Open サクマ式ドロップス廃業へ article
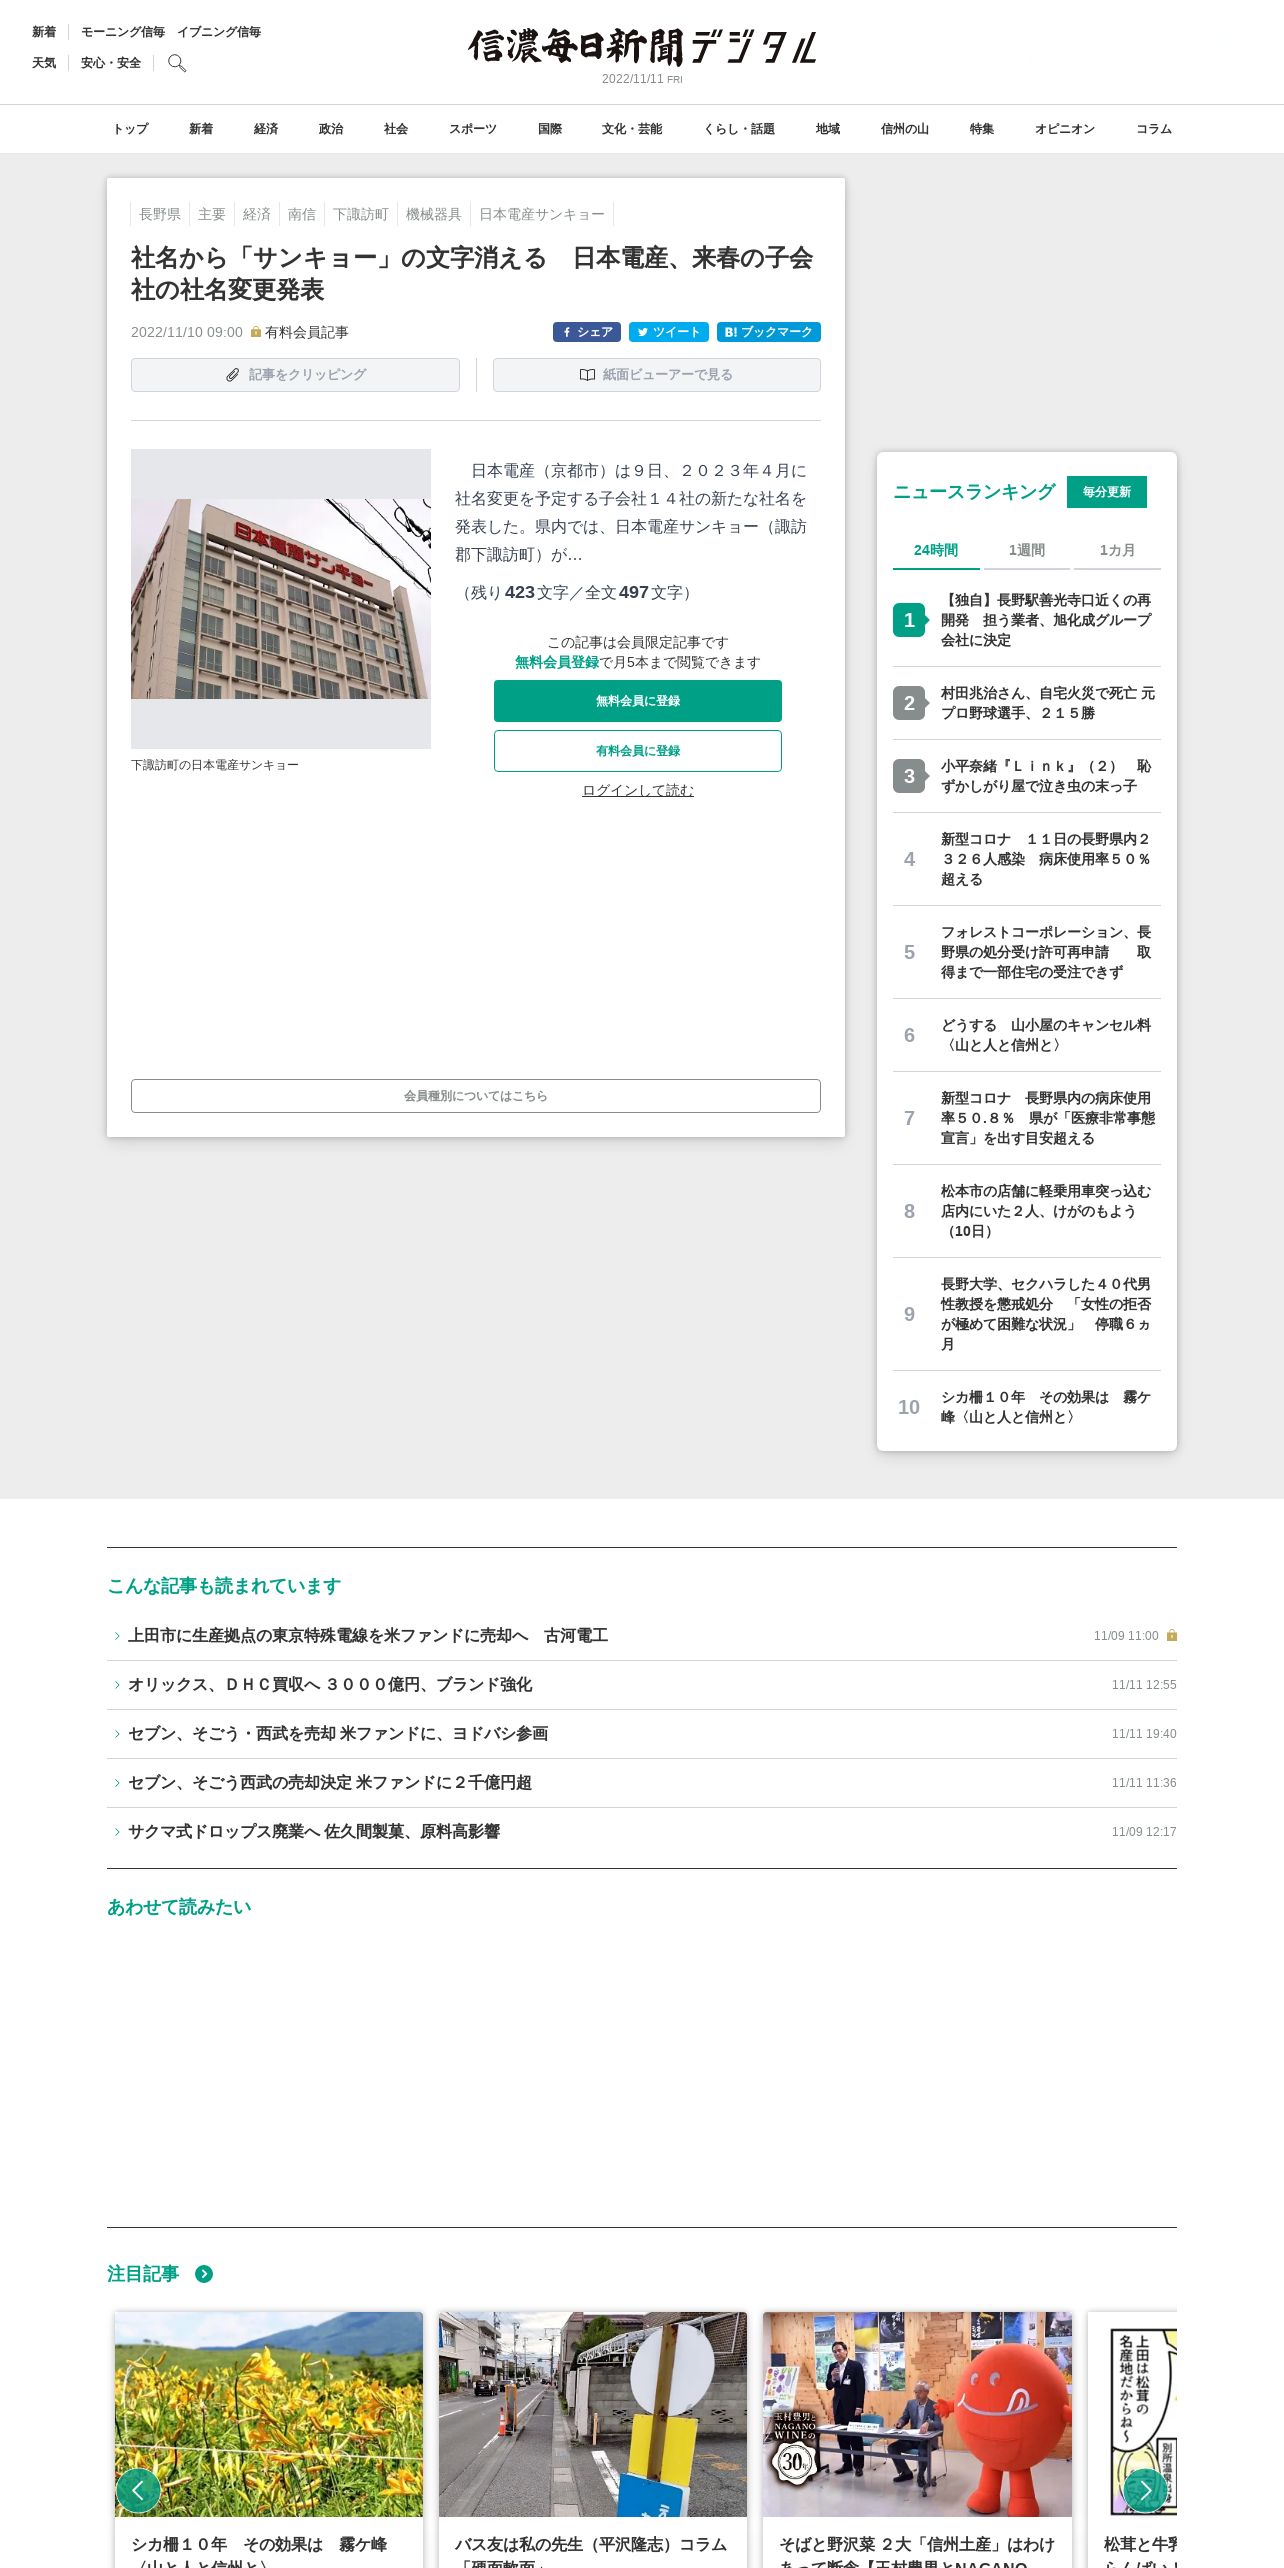Image resolution: width=1284 pixels, height=2568 pixels. pyautogui.click(x=314, y=1832)
